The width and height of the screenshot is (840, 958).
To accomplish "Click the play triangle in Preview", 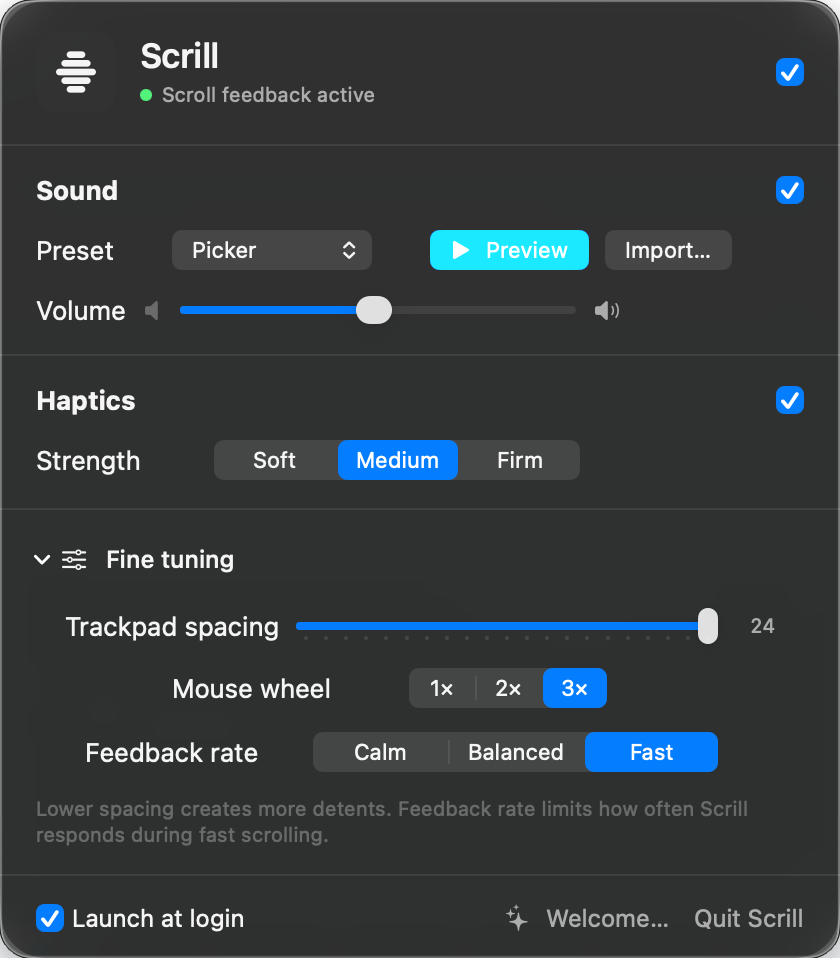I will (461, 250).
